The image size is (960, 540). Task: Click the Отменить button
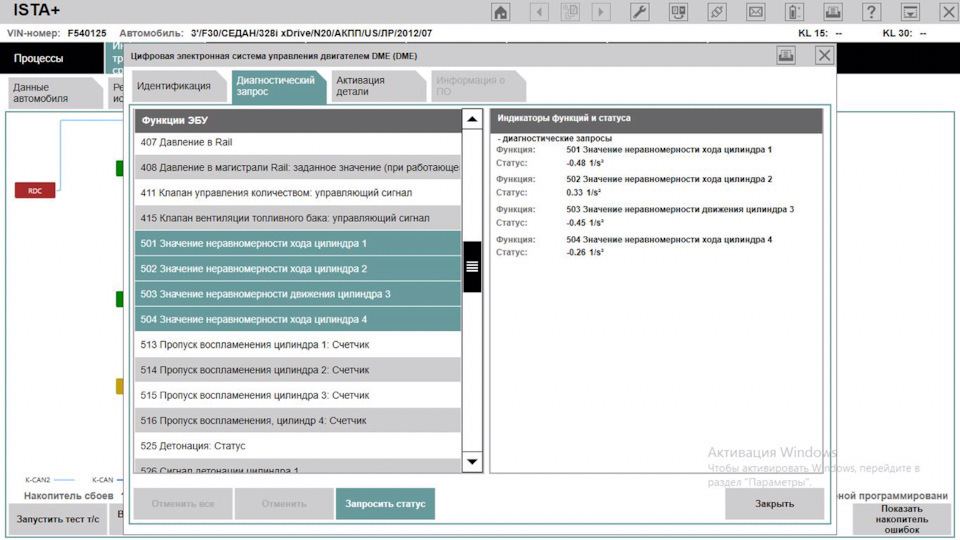coord(284,503)
